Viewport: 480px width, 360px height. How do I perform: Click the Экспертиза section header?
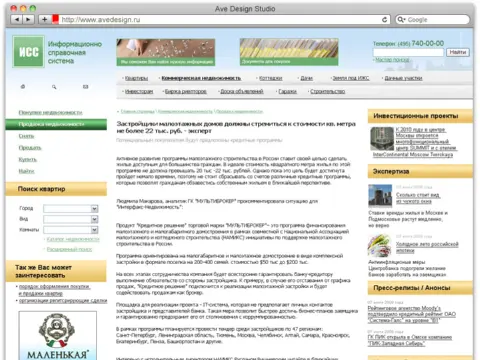pos(420,171)
